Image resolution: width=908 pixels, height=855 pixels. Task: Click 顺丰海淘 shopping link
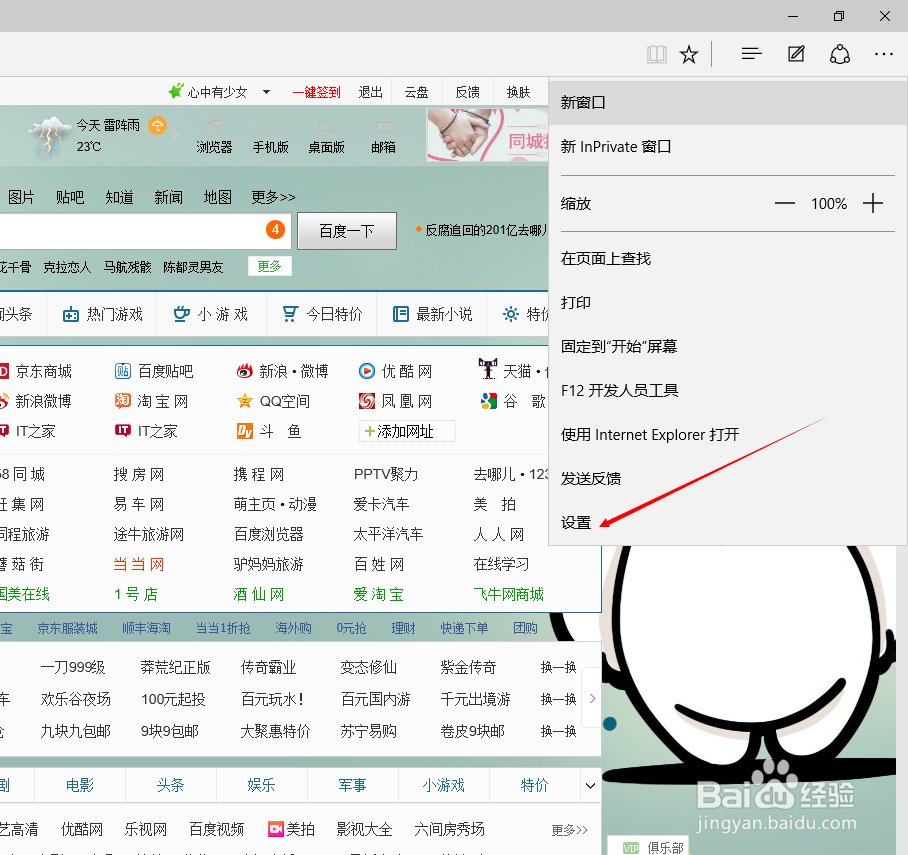(146, 629)
